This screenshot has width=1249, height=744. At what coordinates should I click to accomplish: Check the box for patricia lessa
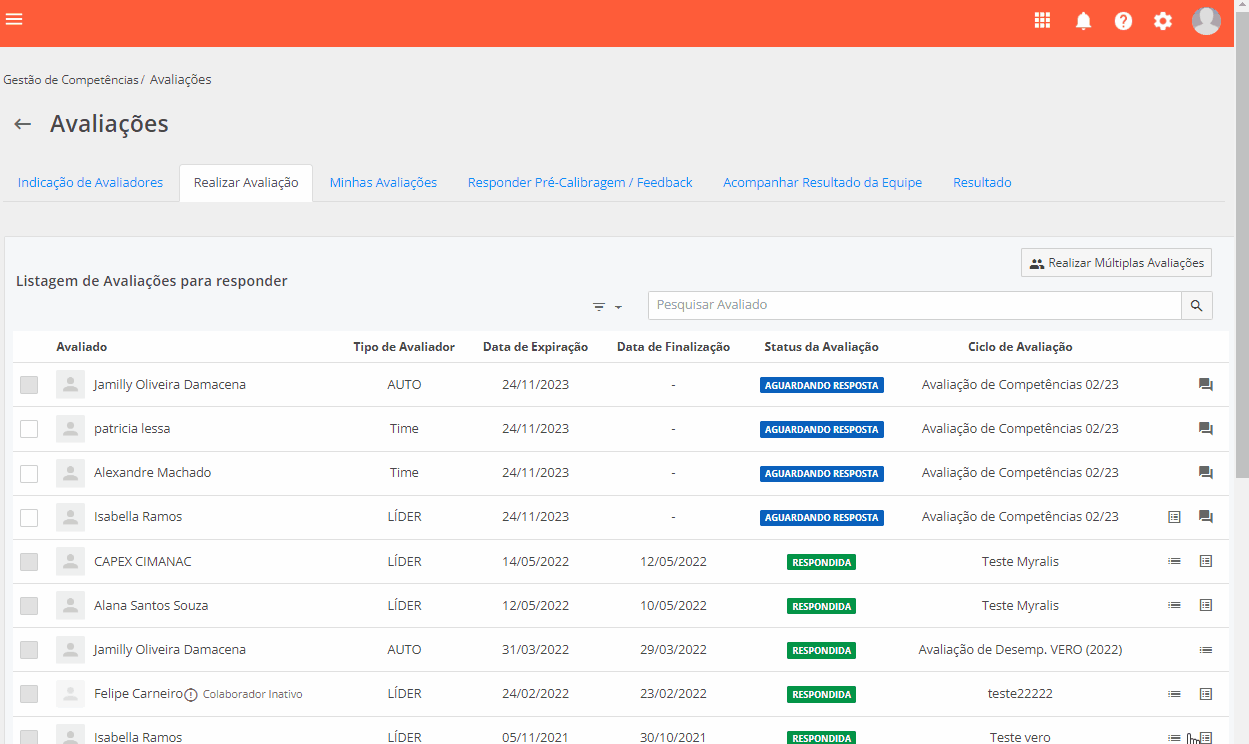point(29,429)
